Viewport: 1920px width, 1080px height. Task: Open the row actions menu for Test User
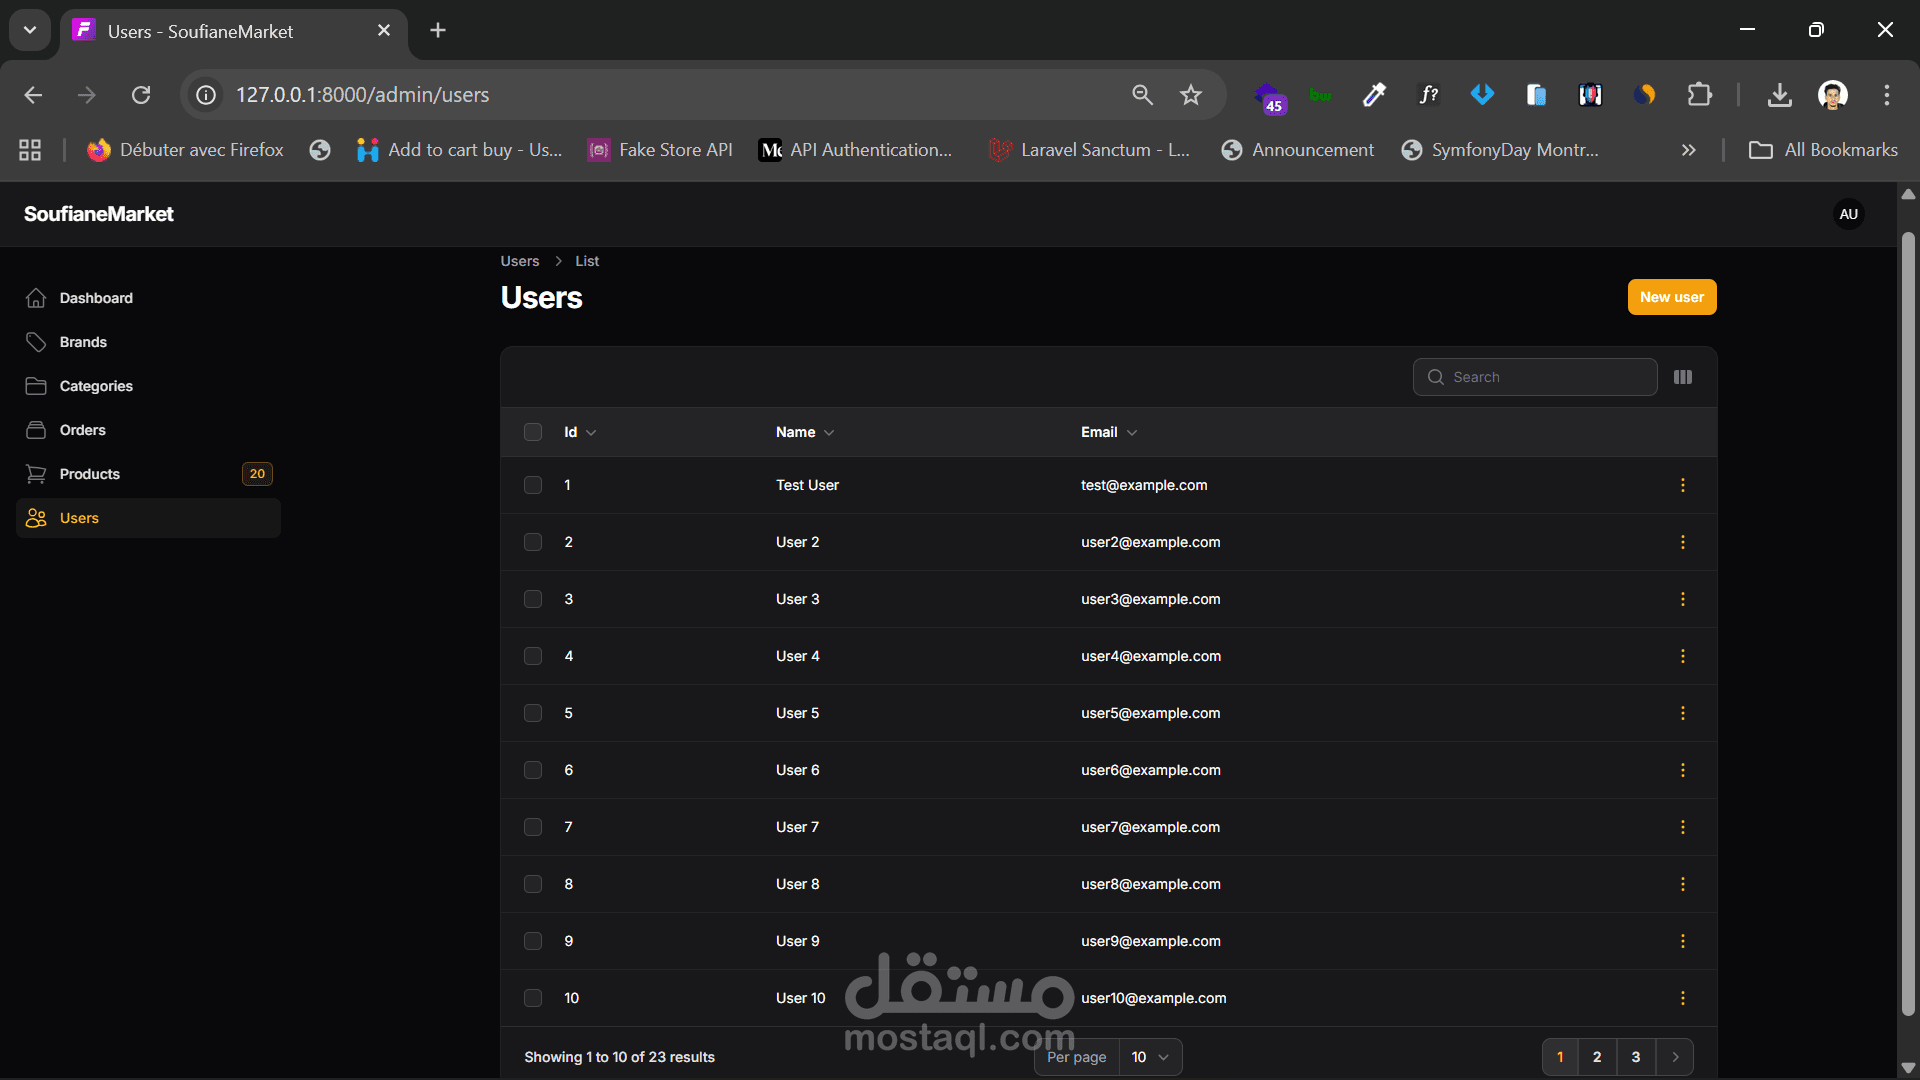1683,485
